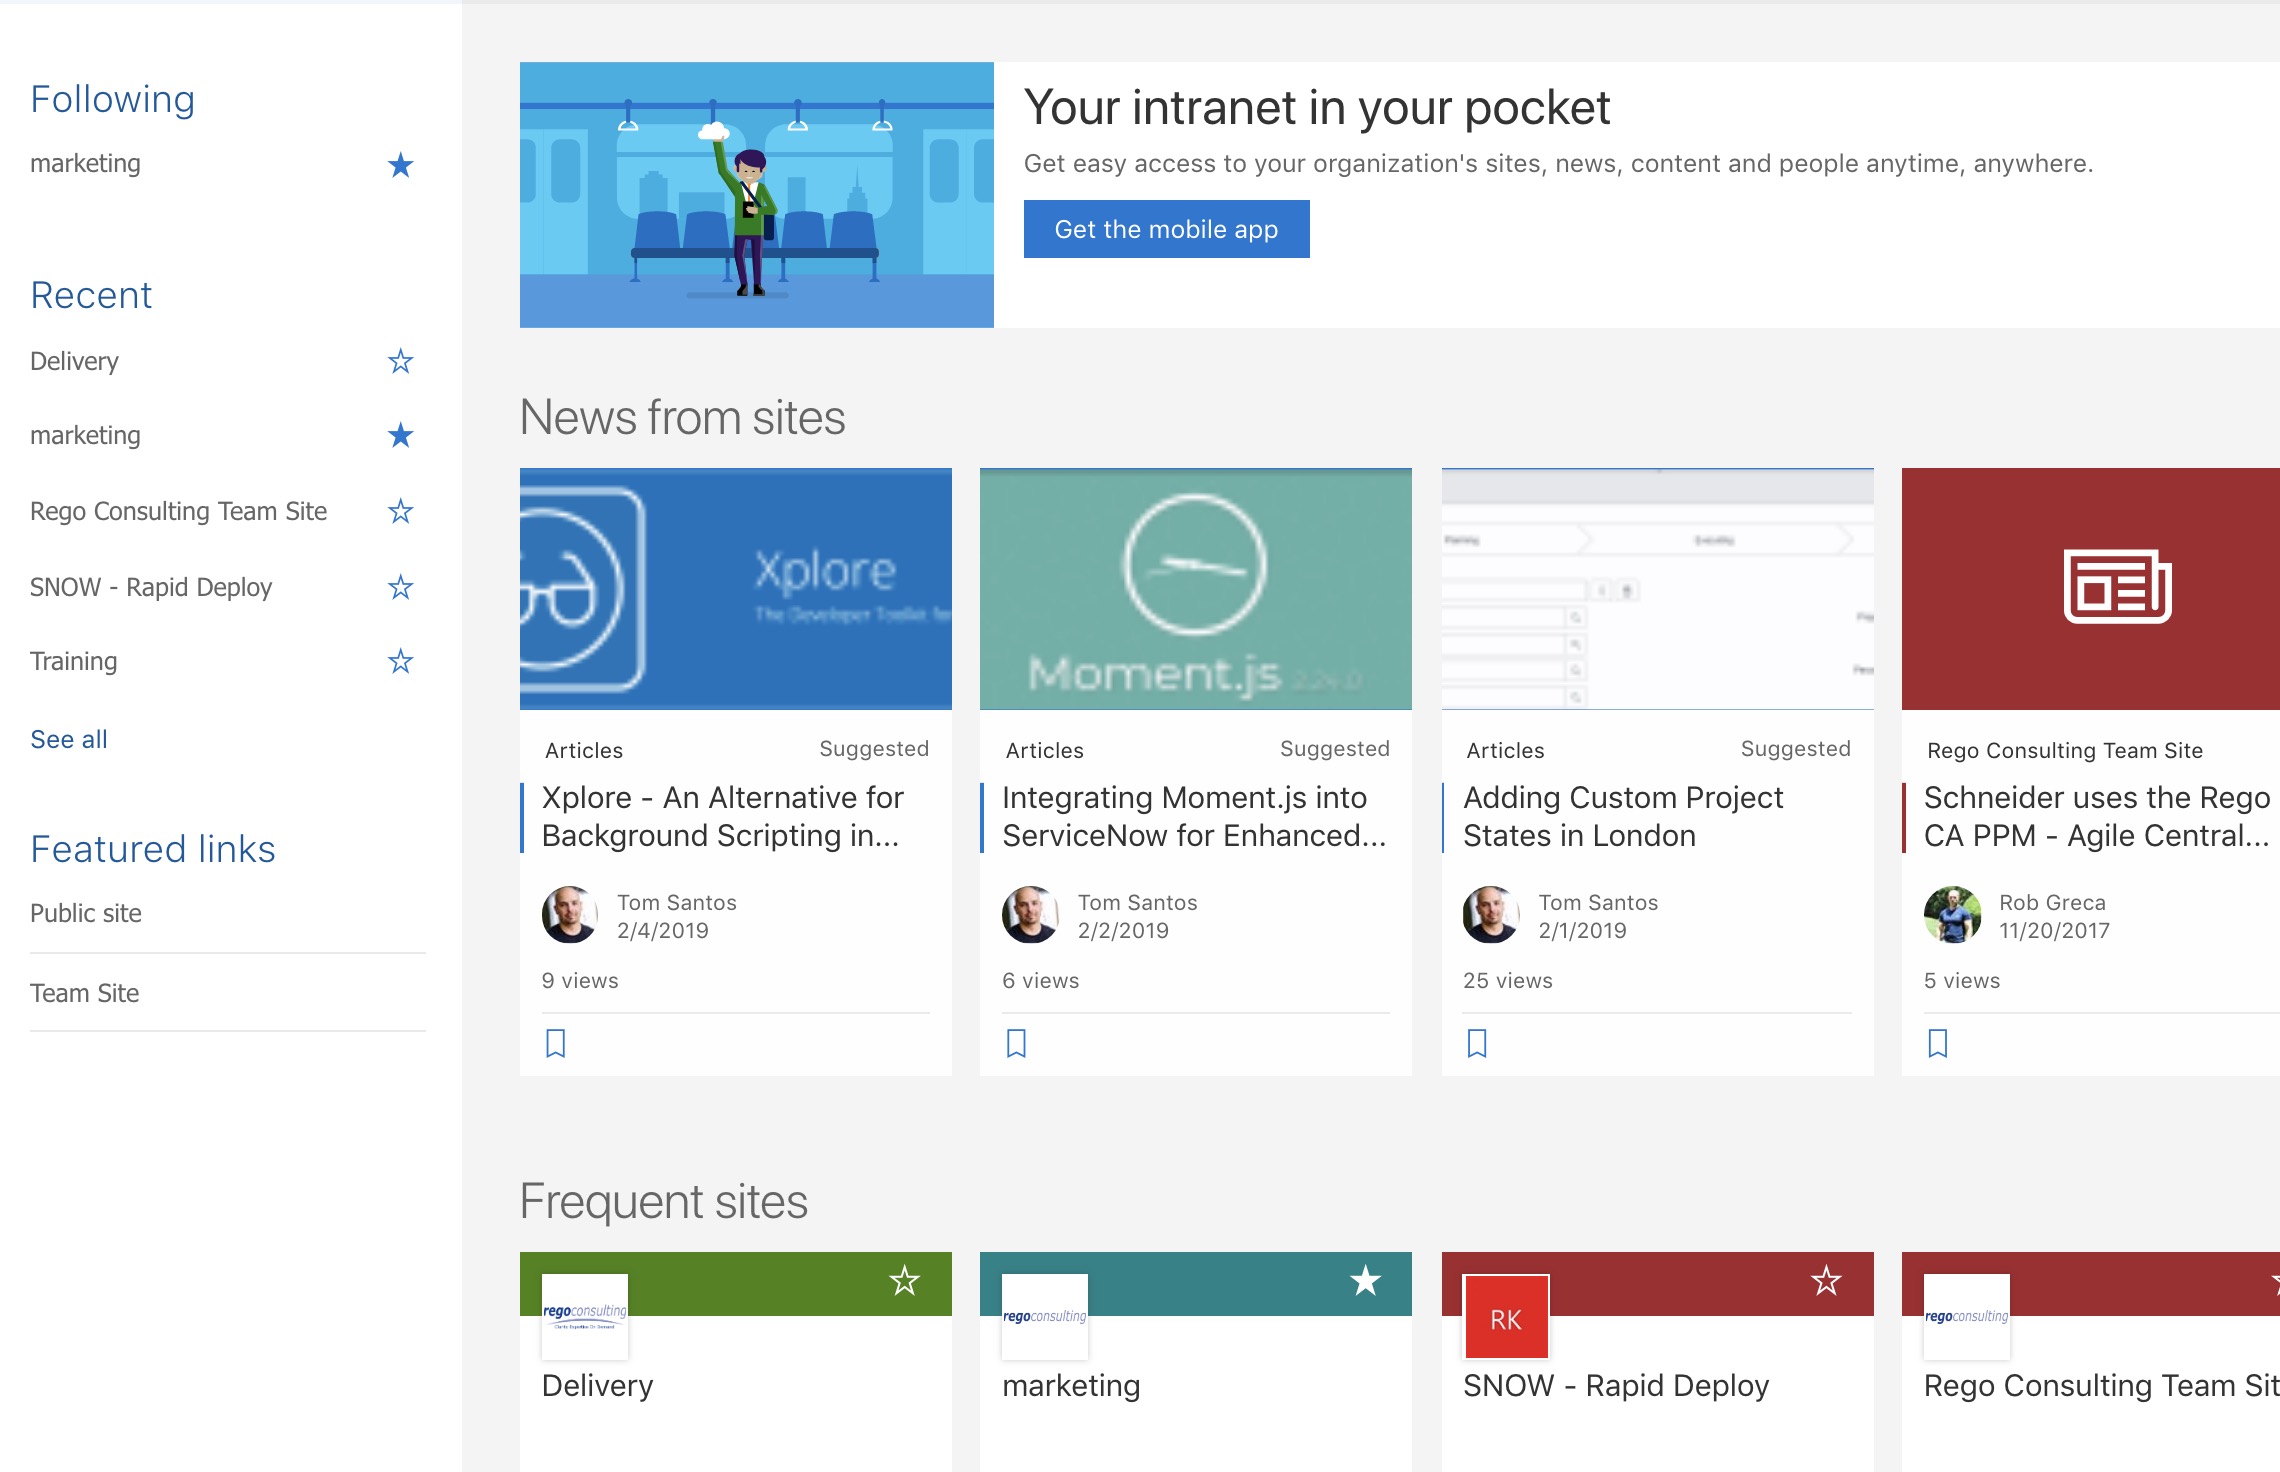Star the SNOW - Rapid Deploy site card
2280x1472 pixels.
click(1826, 1281)
